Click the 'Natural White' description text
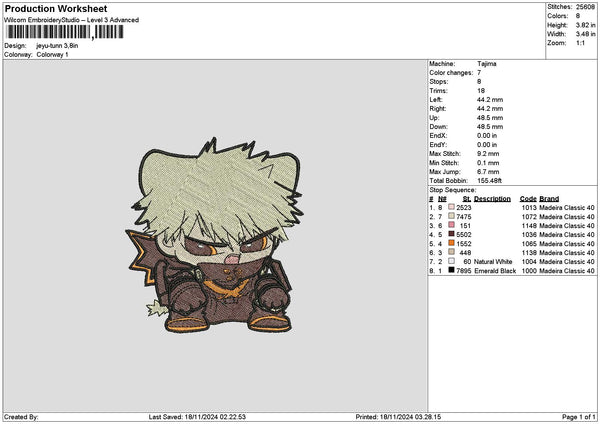The height and width of the screenshot is (424, 600). pos(493,261)
